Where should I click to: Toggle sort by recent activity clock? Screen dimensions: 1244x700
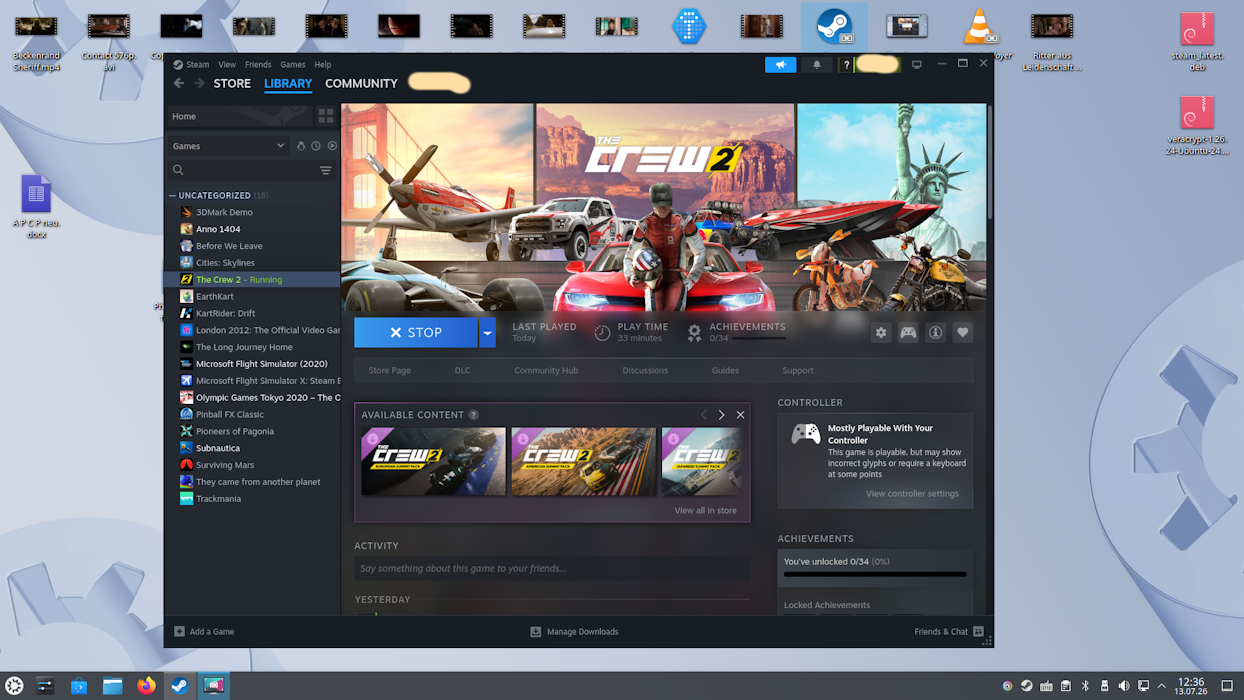tap(316, 146)
